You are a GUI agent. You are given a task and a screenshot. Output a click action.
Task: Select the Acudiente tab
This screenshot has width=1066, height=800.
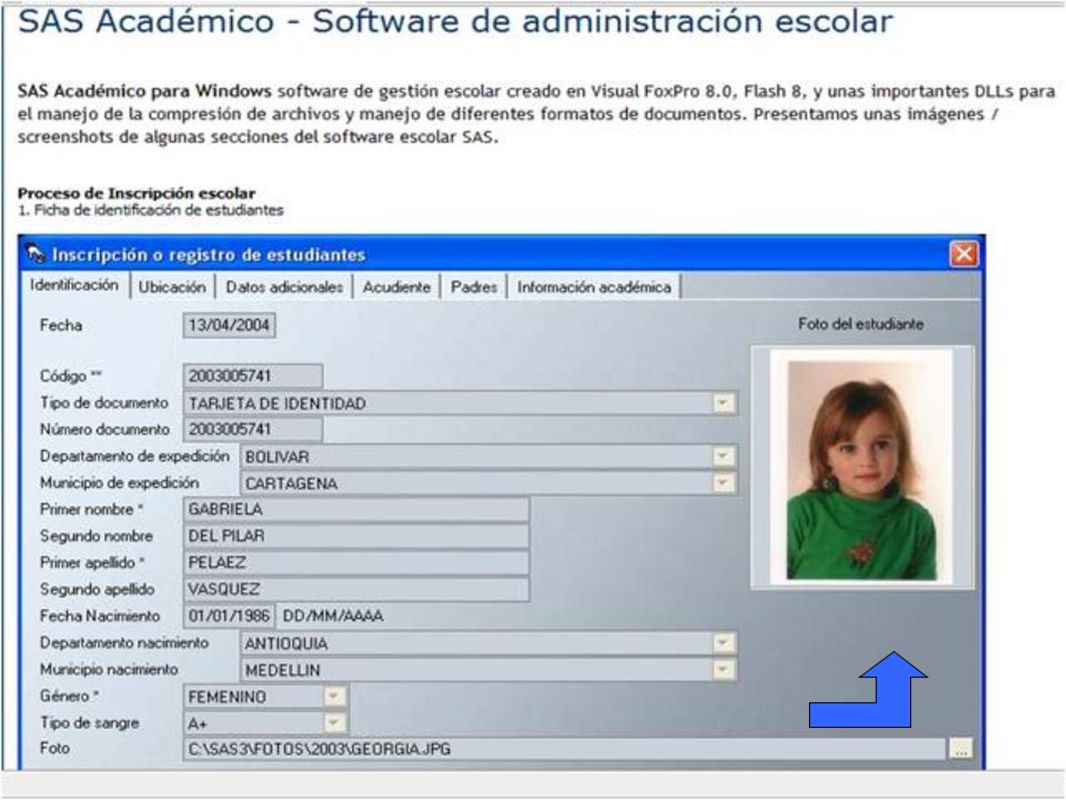(396, 288)
